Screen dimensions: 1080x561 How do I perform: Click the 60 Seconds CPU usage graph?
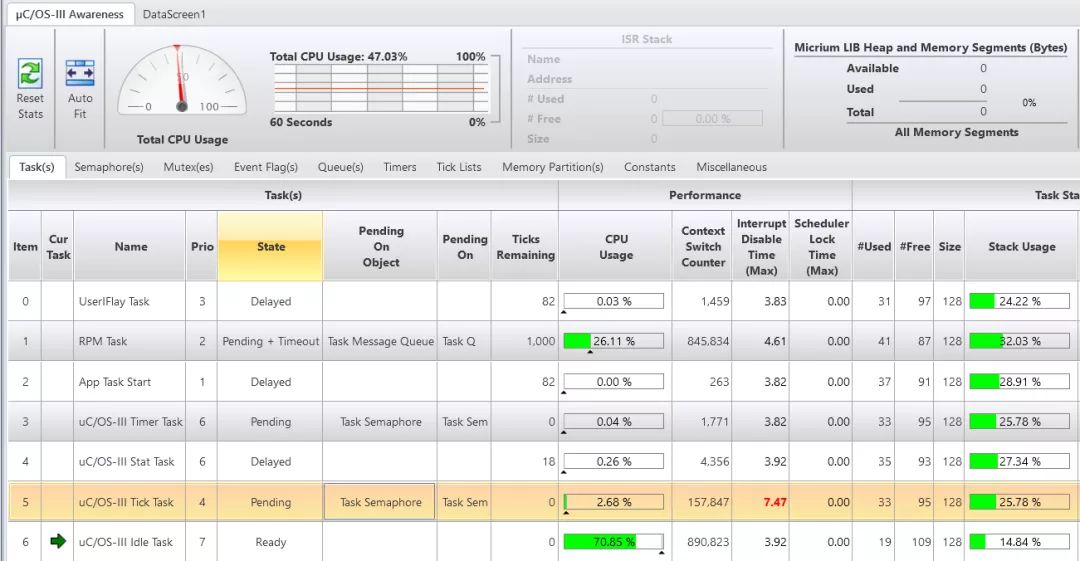(381, 89)
